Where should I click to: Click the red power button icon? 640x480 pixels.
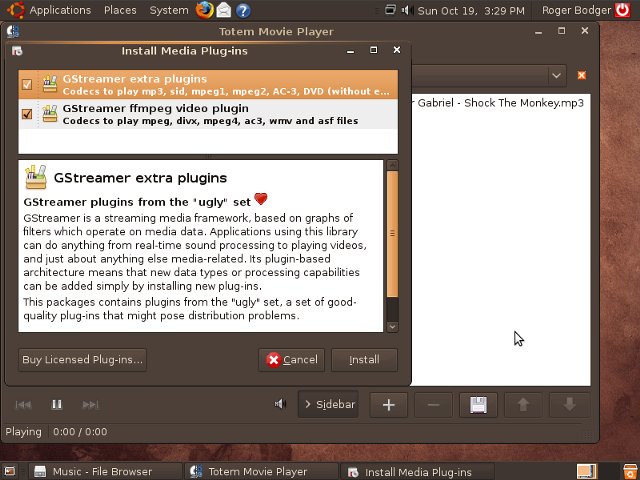(x=623, y=10)
